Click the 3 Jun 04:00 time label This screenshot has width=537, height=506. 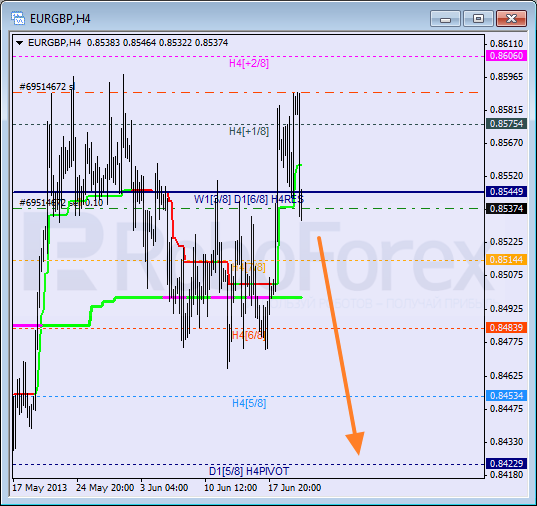(164, 488)
